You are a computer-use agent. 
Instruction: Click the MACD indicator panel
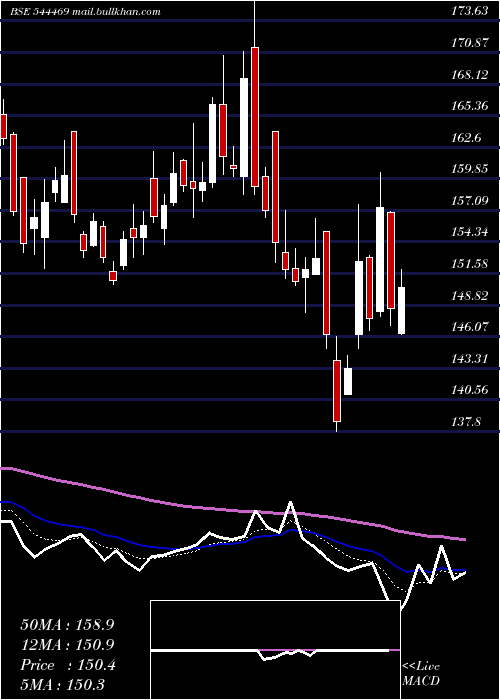[x=275, y=650]
